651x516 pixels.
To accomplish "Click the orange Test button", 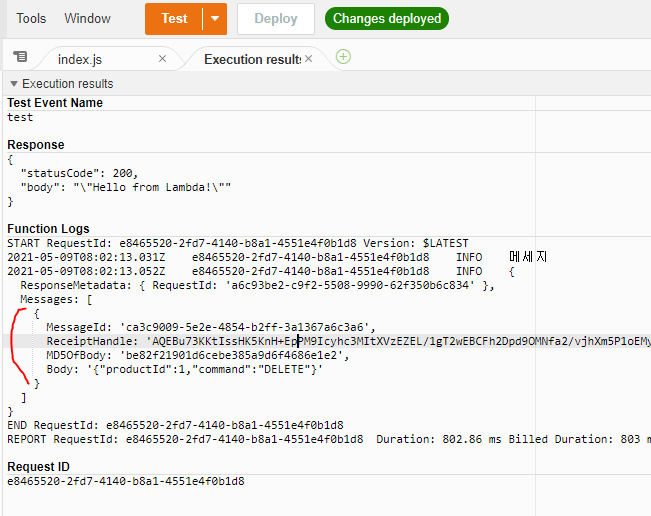I will coord(174,19).
